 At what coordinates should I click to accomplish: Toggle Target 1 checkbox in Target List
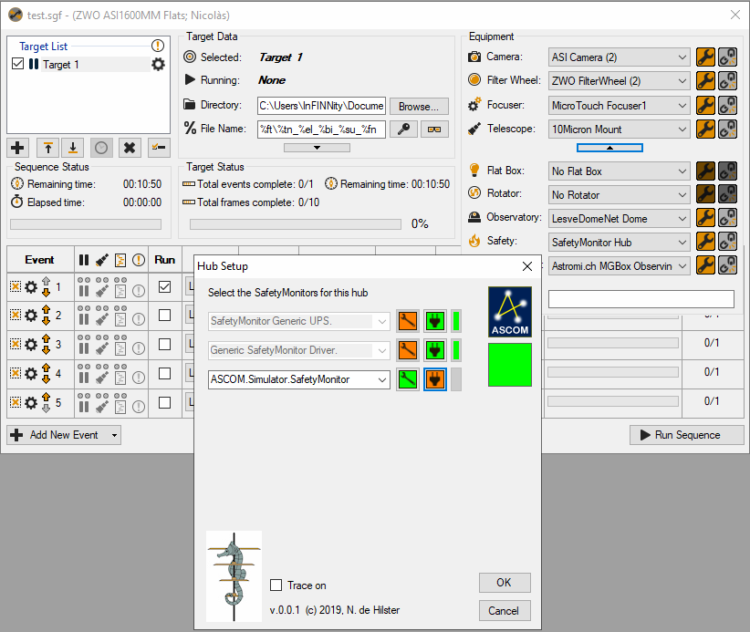pyautogui.click(x=18, y=64)
